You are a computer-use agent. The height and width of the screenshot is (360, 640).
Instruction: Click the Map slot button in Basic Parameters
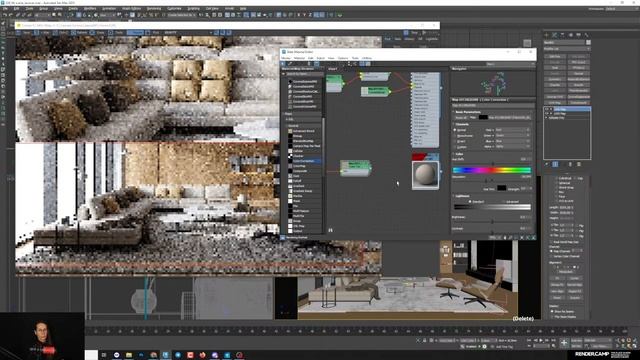(x=510, y=118)
